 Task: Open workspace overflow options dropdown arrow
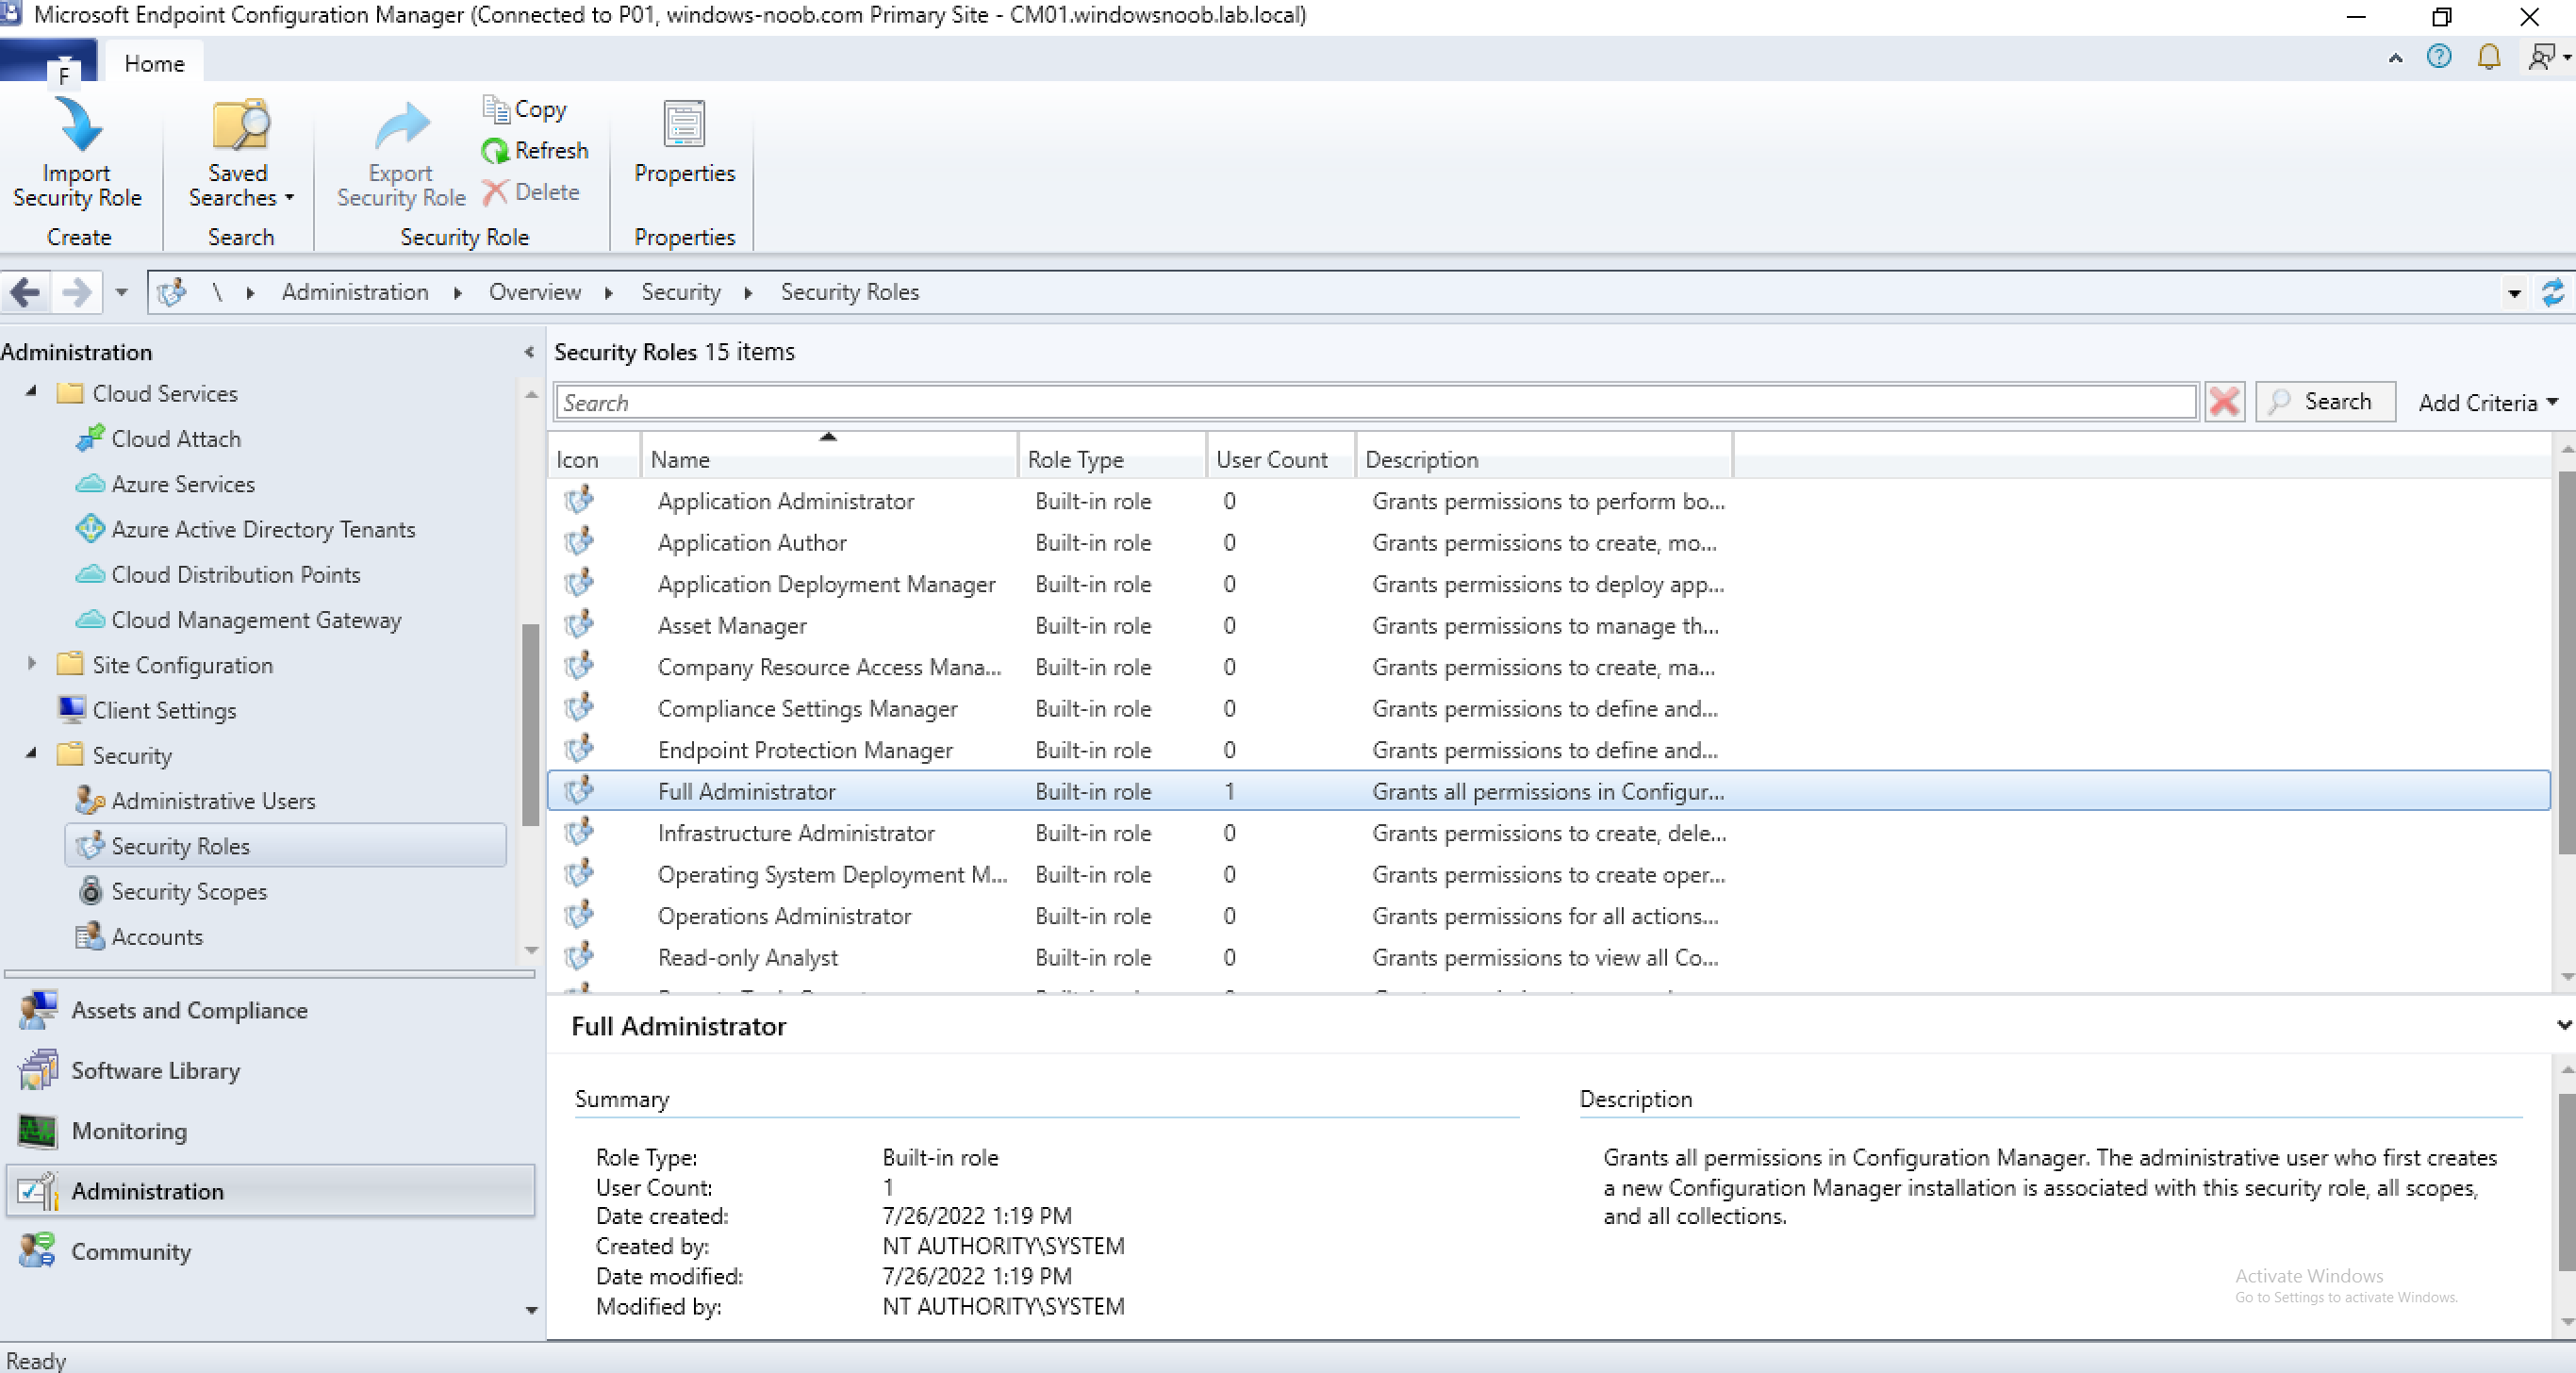coord(531,1309)
